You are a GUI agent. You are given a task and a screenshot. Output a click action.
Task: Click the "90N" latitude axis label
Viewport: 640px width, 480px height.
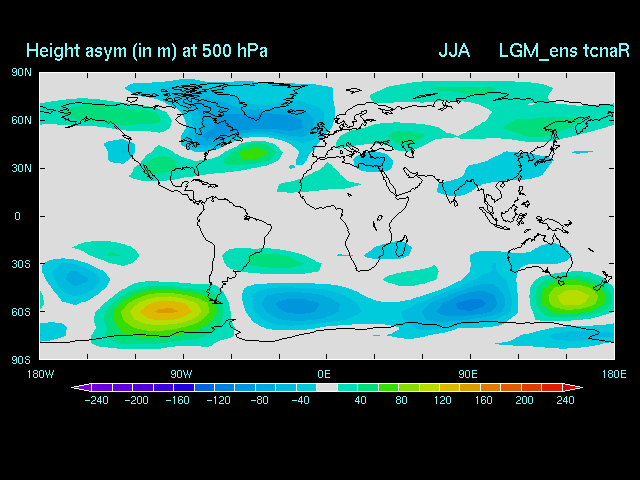[20, 72]
